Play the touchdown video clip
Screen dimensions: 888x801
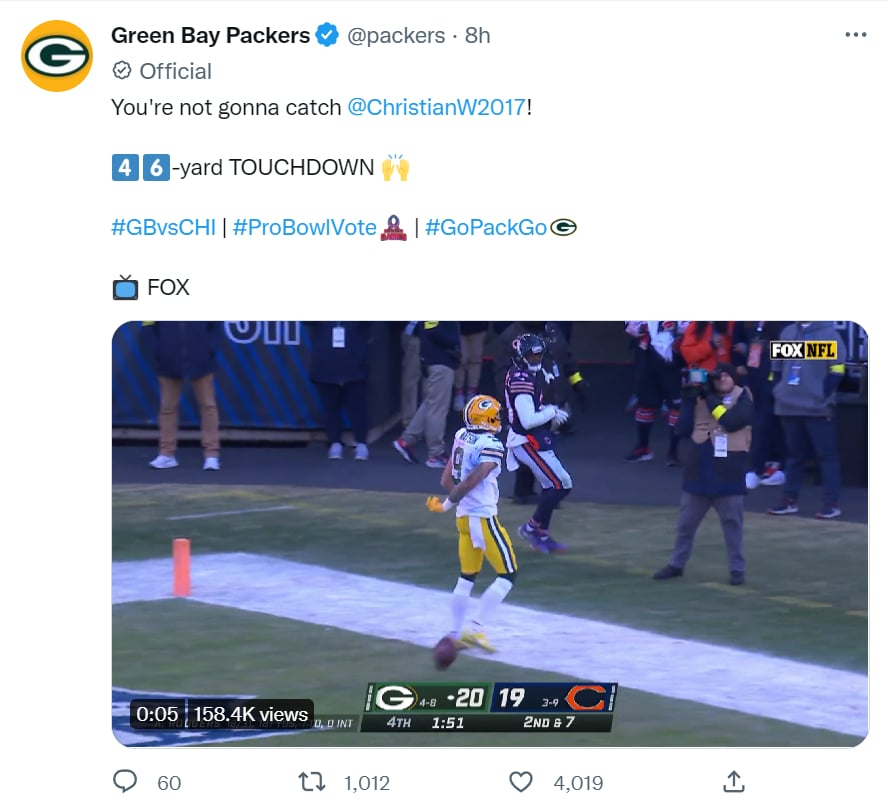490,534
